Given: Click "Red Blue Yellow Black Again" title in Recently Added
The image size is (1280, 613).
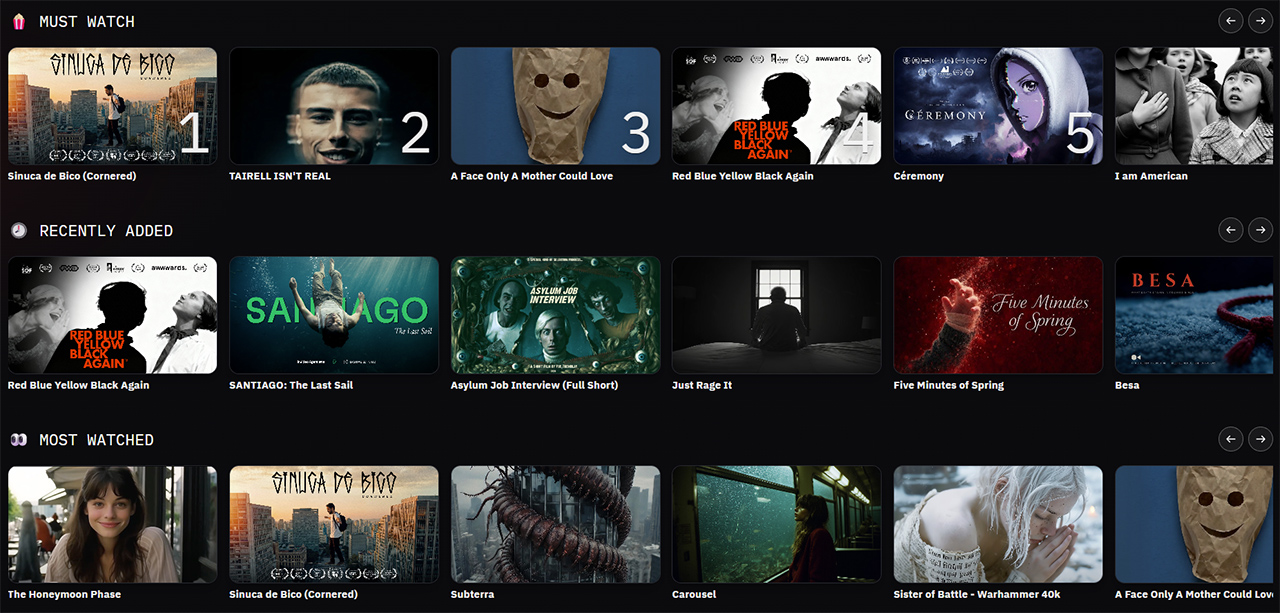Looking at the screenshot, I should pyautogui.click(x=79, y=385).
